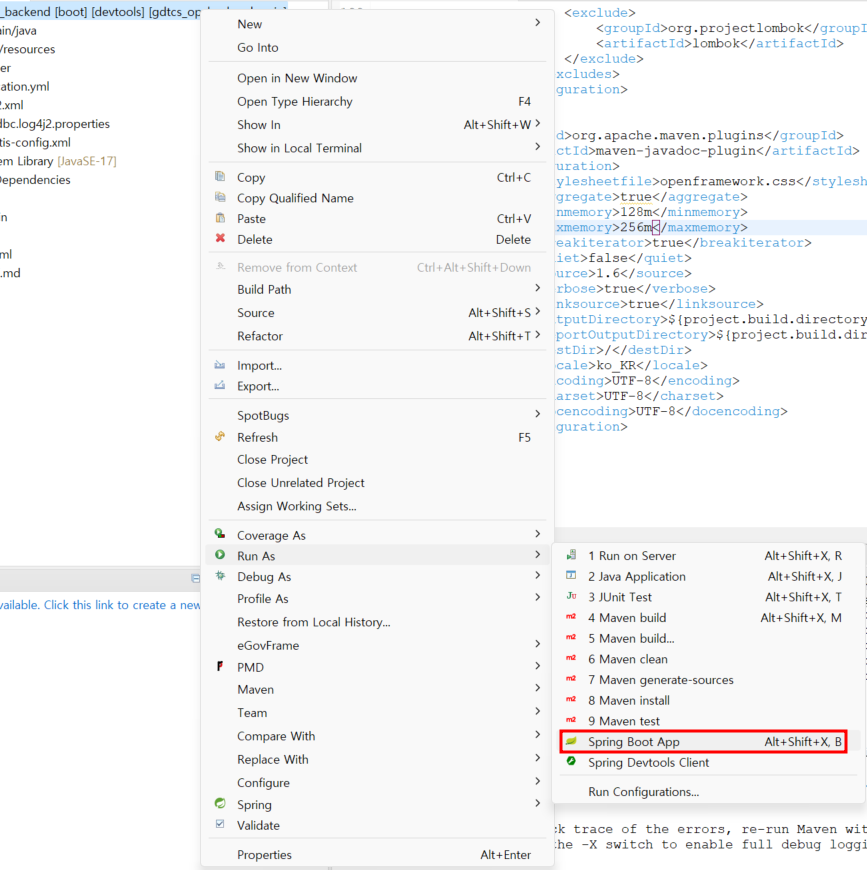Select Close Unrelated Project
Viewport: 867px width, 870px height.
377,483
